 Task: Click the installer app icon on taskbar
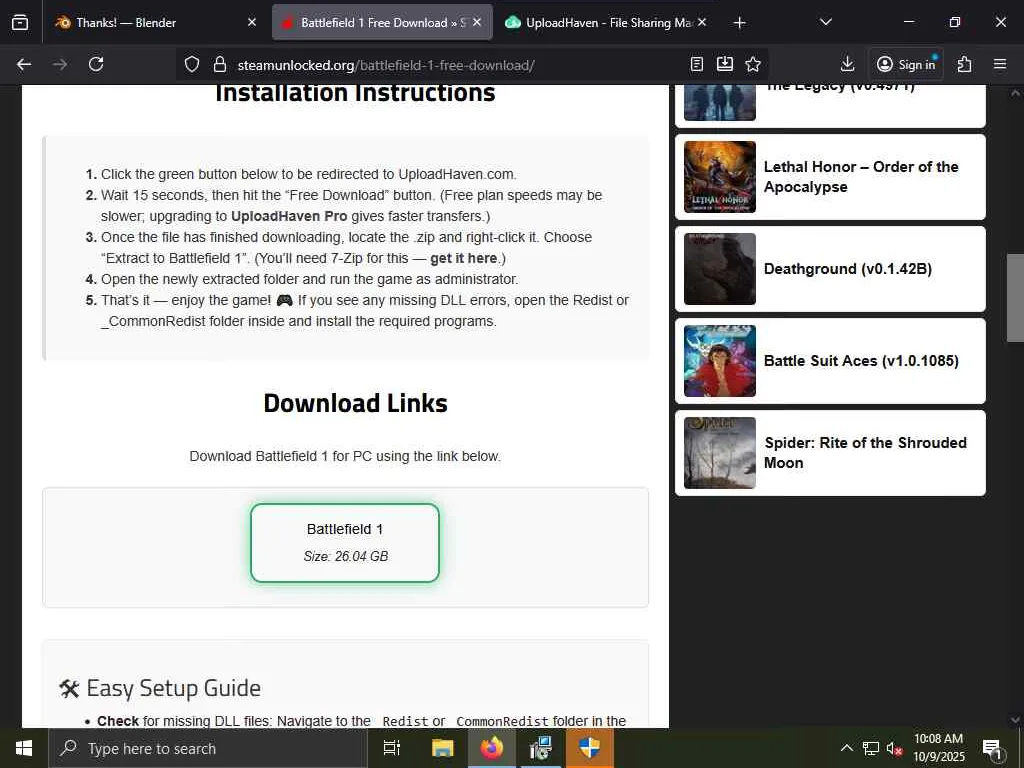tap(541, 748)
